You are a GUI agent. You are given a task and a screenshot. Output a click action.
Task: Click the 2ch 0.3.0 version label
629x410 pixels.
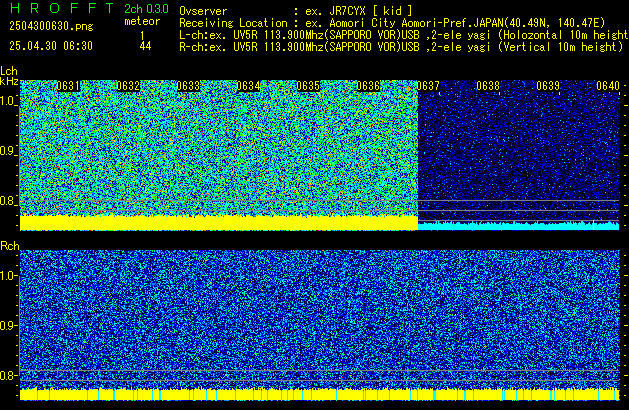146,8
